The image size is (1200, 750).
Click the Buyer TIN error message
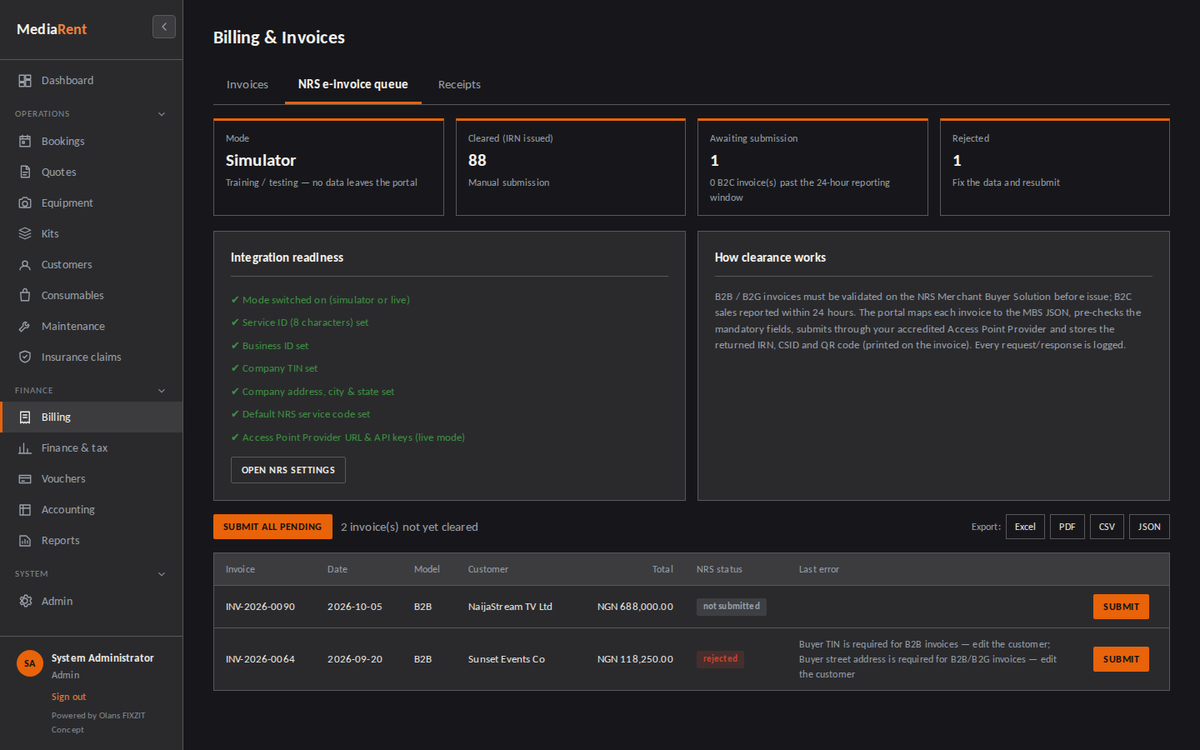point(928,659)
